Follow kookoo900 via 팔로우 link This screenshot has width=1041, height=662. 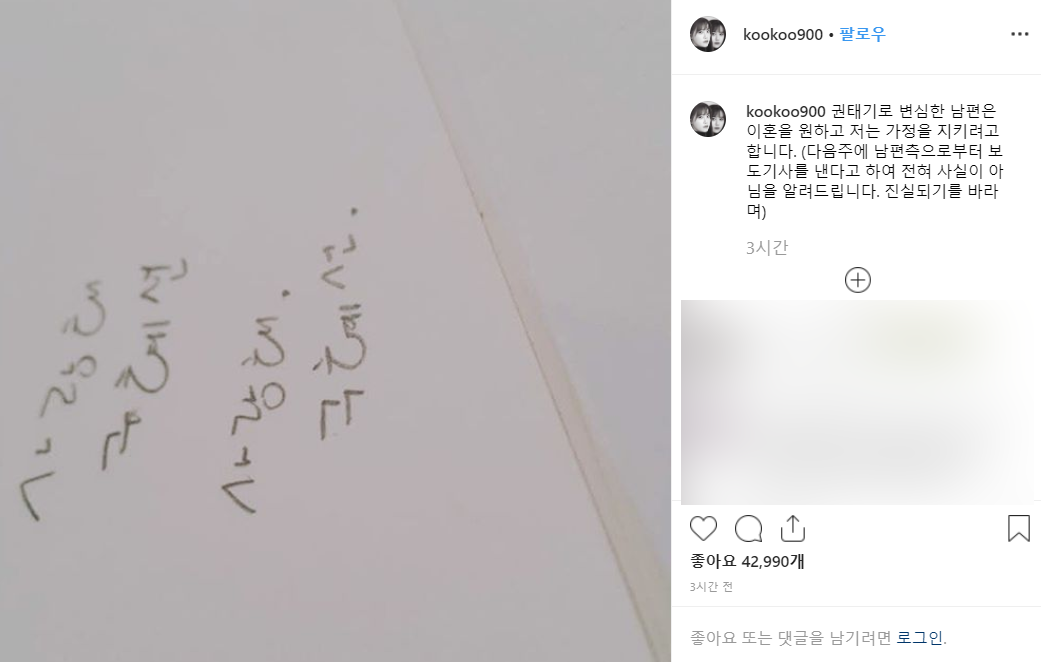pyautogui.click(x=862, y=34)
